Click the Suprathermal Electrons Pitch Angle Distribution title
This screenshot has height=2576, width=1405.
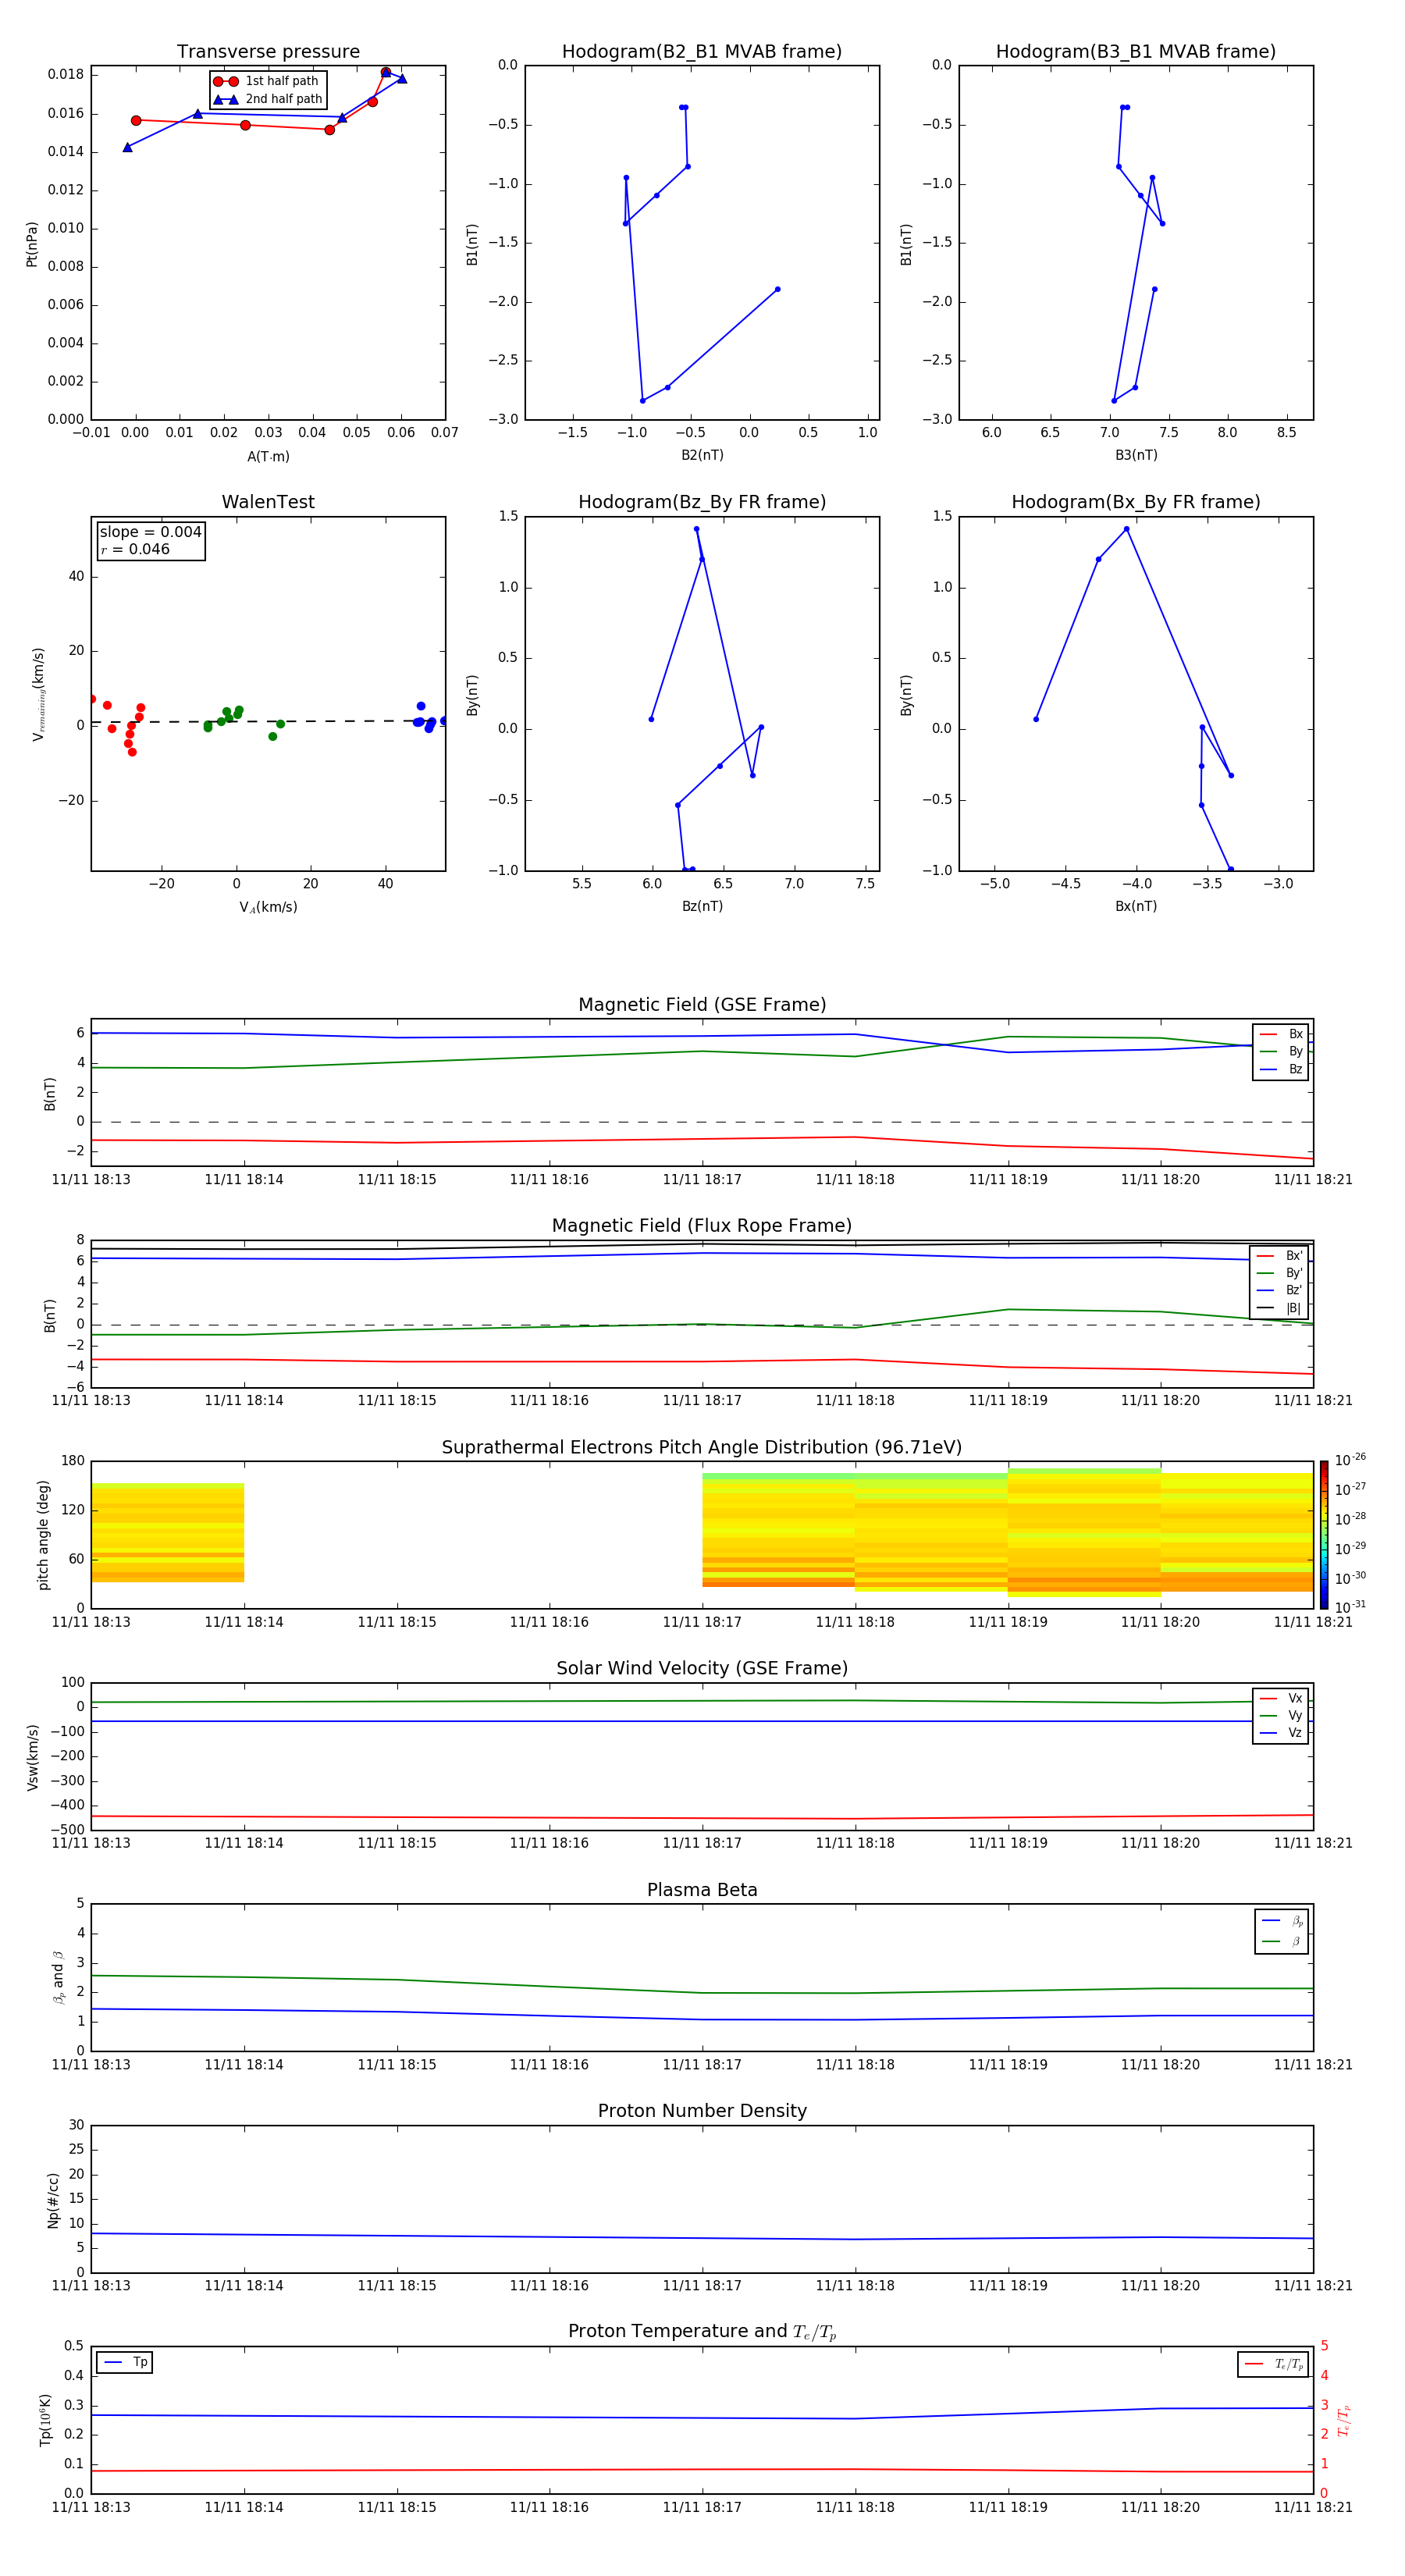702,1448
